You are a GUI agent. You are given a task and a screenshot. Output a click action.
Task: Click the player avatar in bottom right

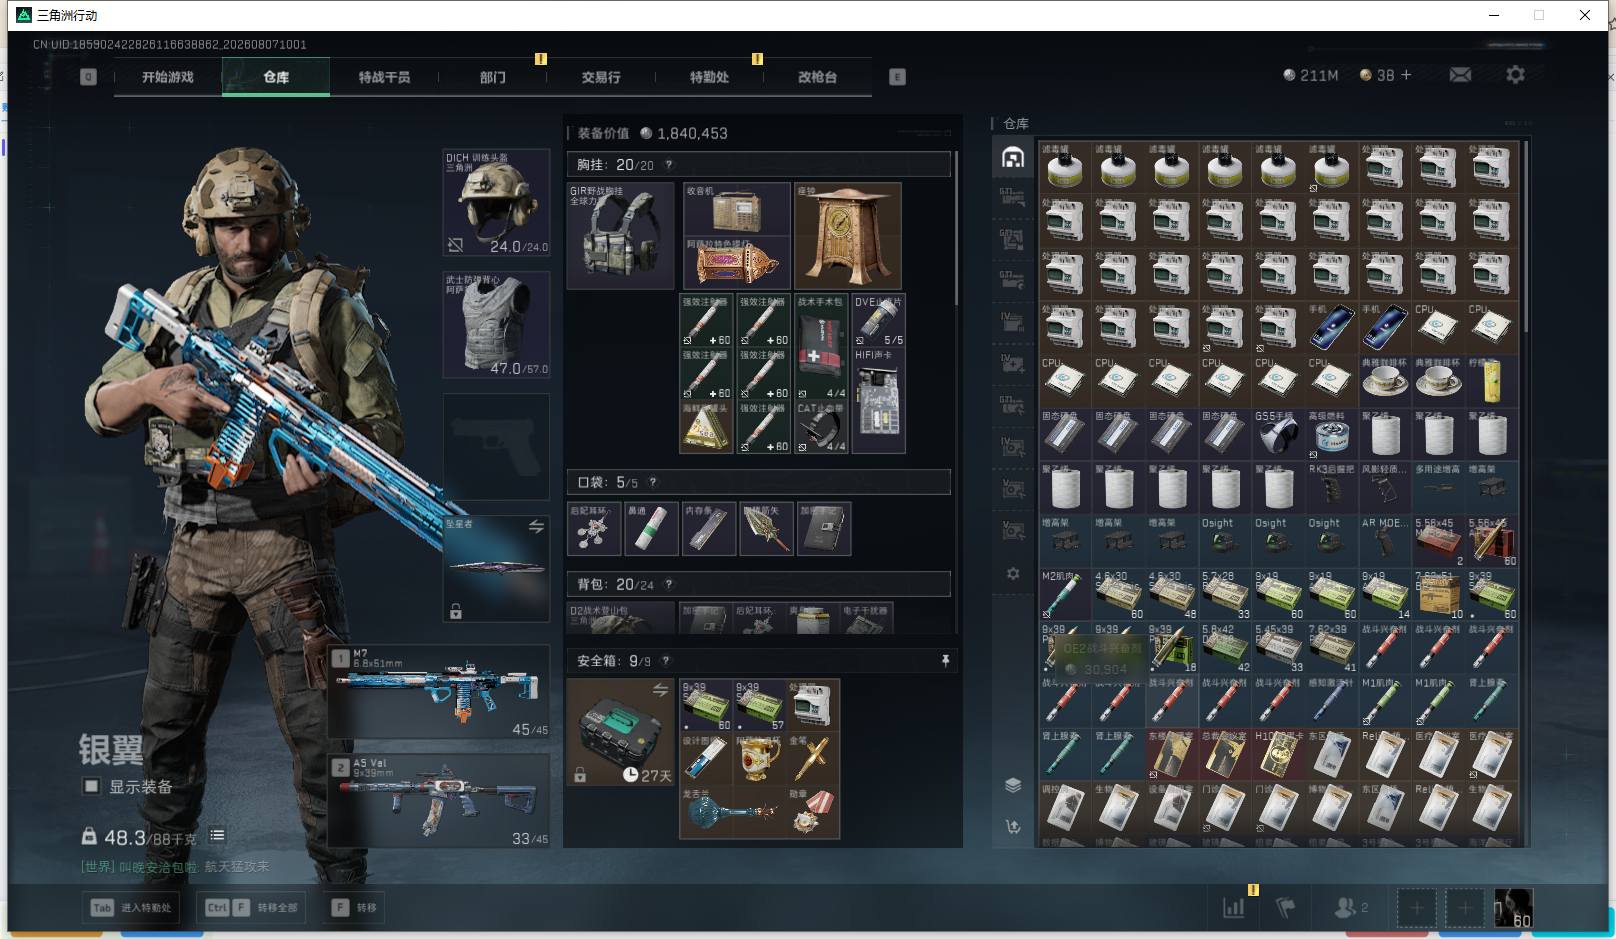1512,908
